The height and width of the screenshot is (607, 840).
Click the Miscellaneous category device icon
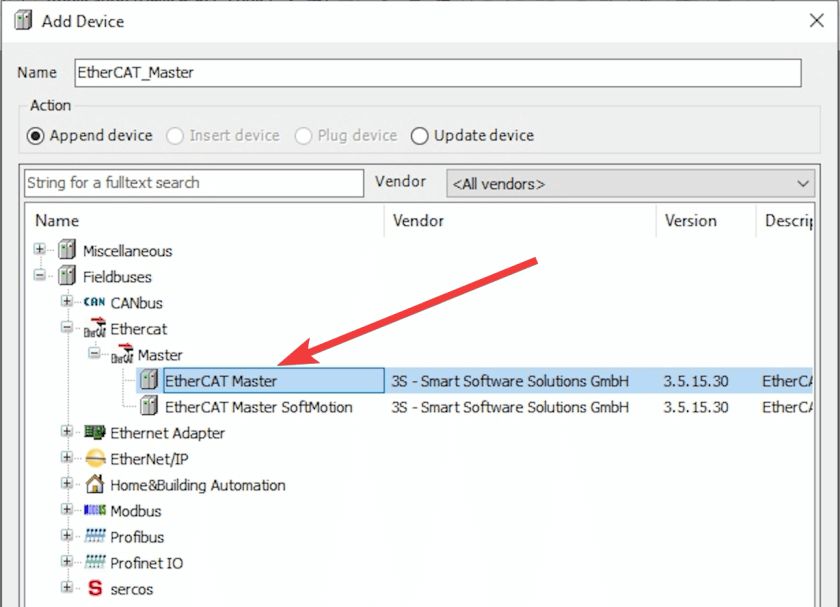tap(67, 250)
